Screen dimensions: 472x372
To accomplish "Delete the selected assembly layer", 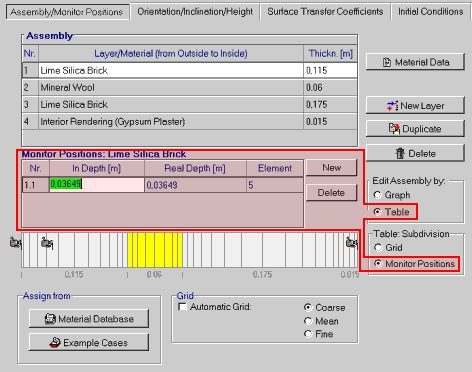I will pyautogui.click(x=415, y=153).
